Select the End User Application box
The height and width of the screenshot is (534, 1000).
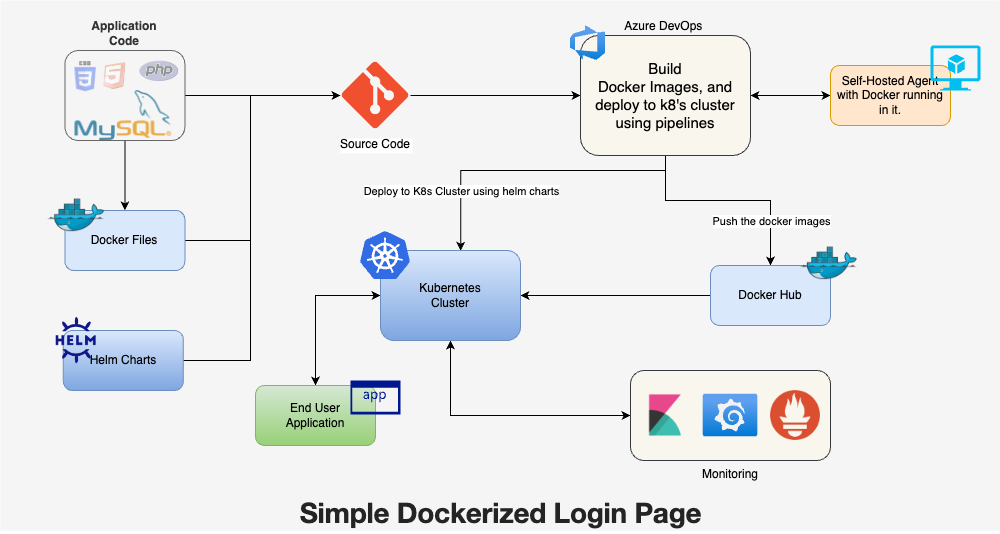[x=315, y=415]
